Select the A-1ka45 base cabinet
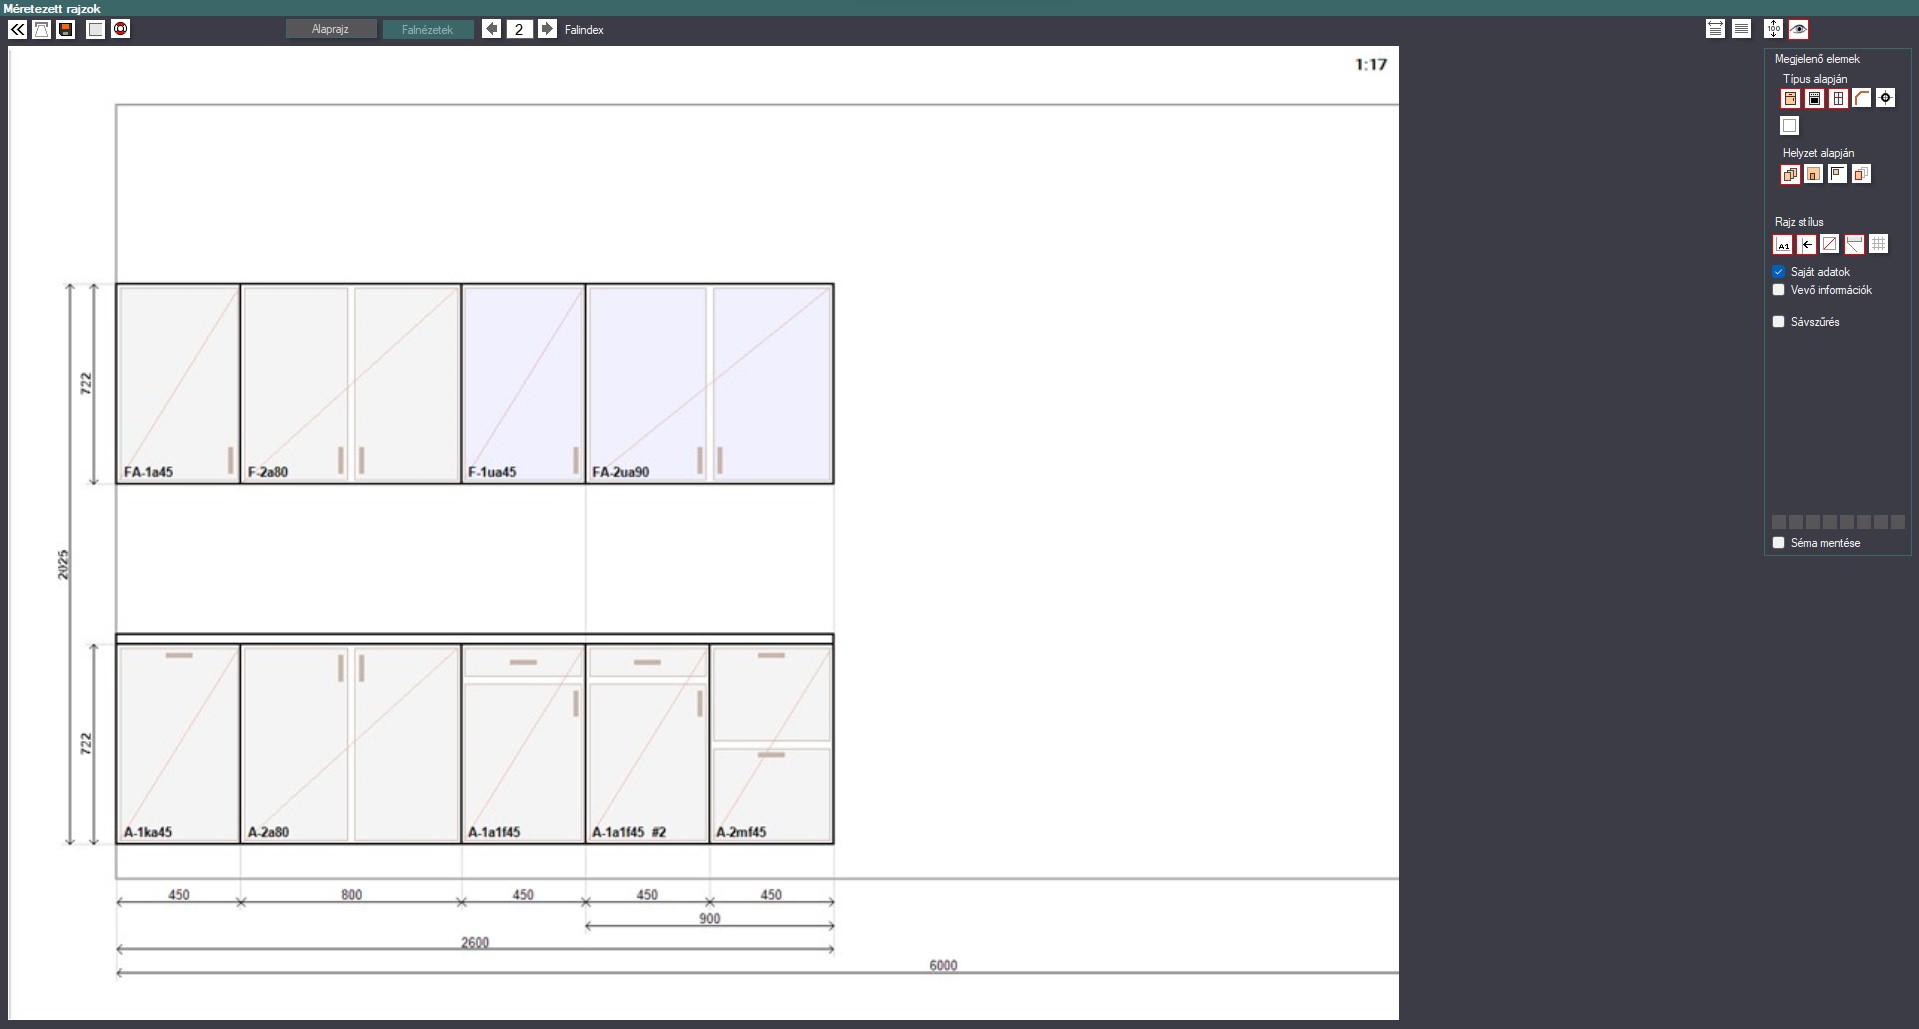The width and height of the screenshot is (1919, 1029). tap(178, 744)
